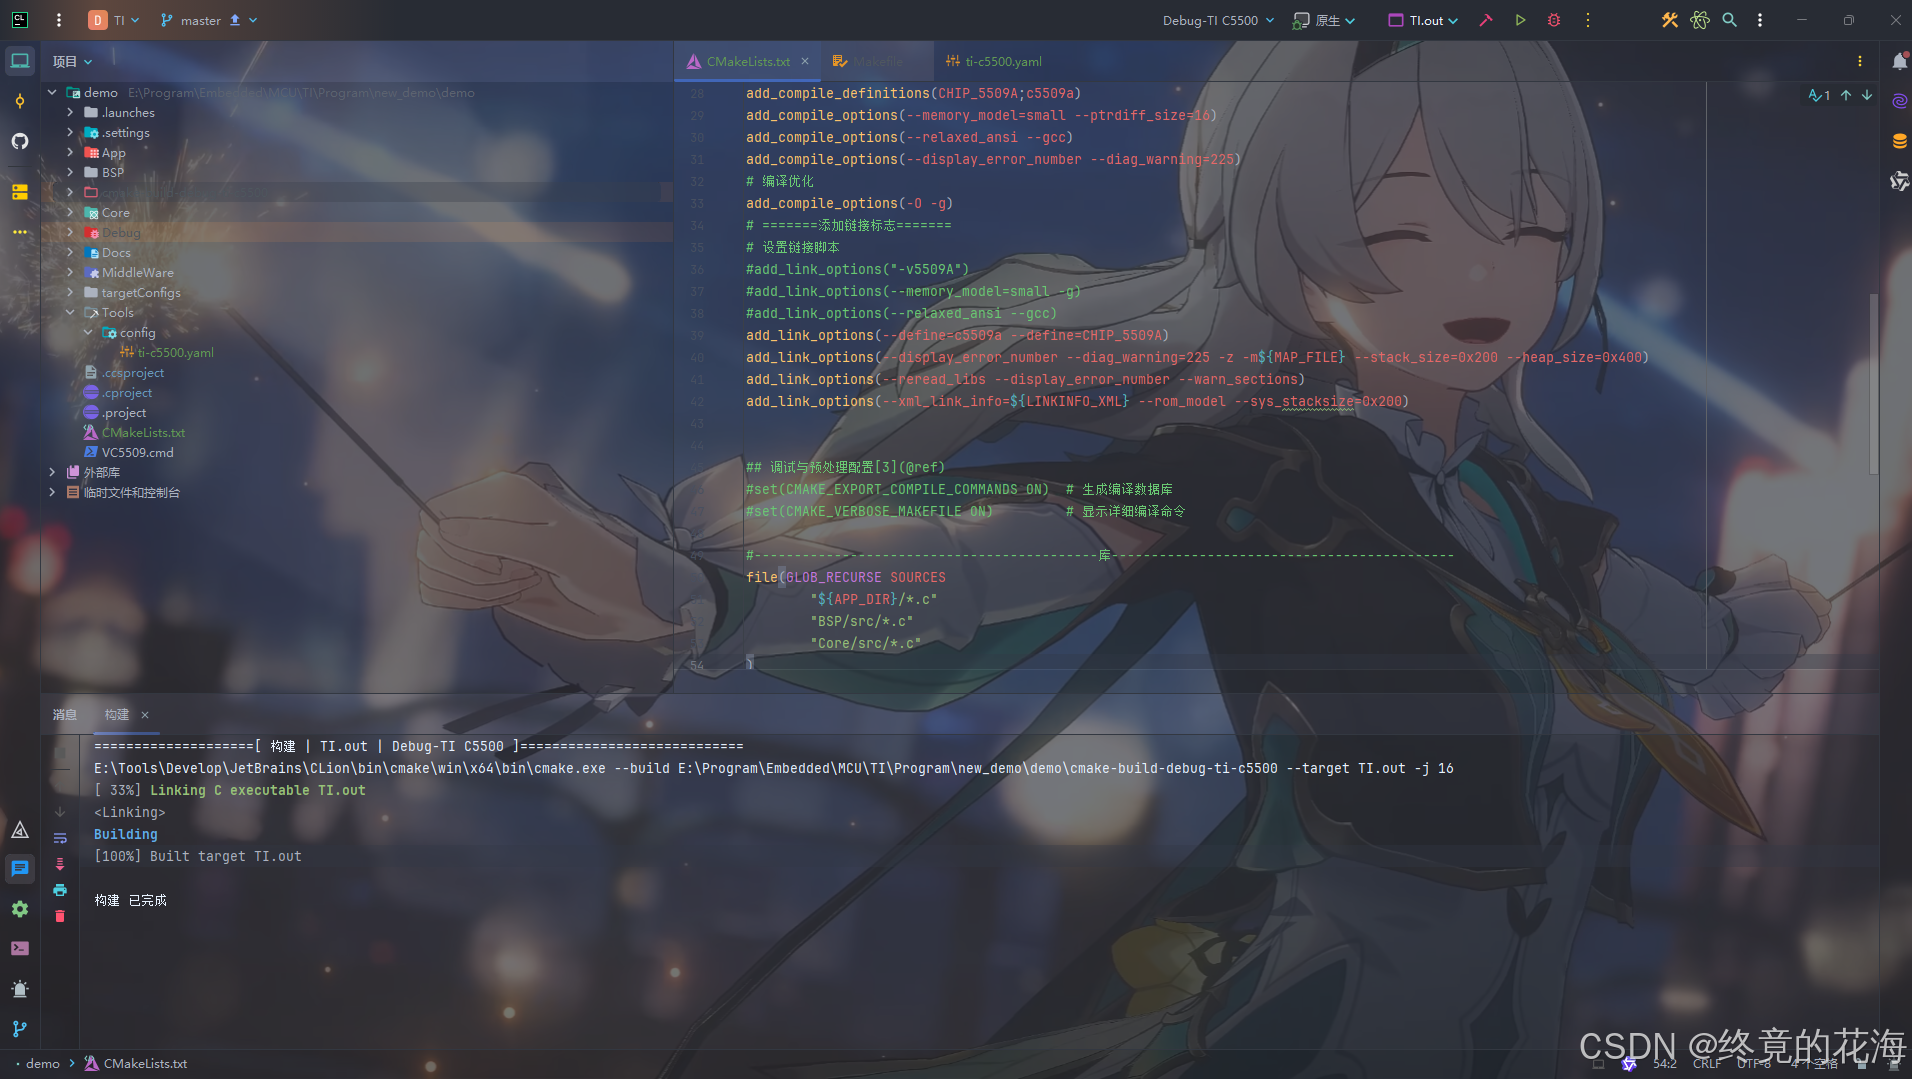This screenshot has height=1079, width=1912.
Task: Expand the BSP folder
Action: [70, 172]
